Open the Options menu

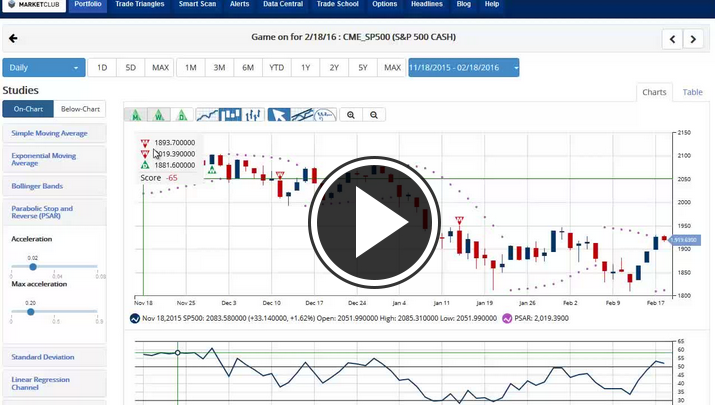coord(384,5)
